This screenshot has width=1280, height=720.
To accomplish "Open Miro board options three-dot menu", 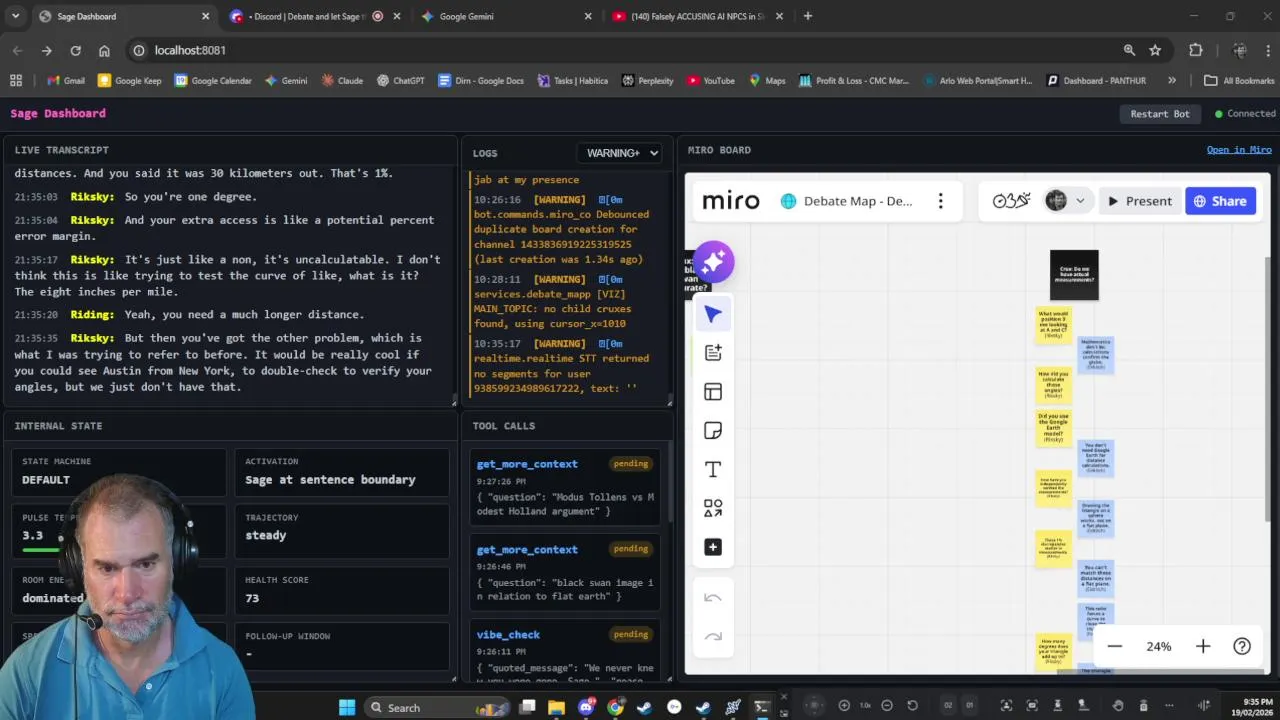I will (940, 201).
